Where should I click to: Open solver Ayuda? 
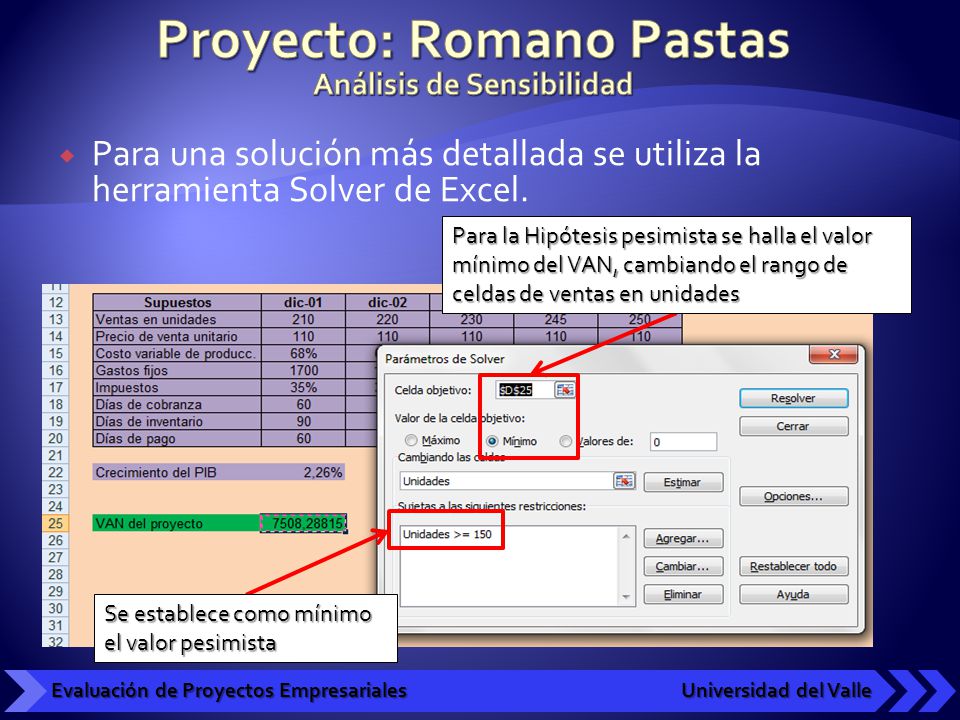click(x=793, y=594)
